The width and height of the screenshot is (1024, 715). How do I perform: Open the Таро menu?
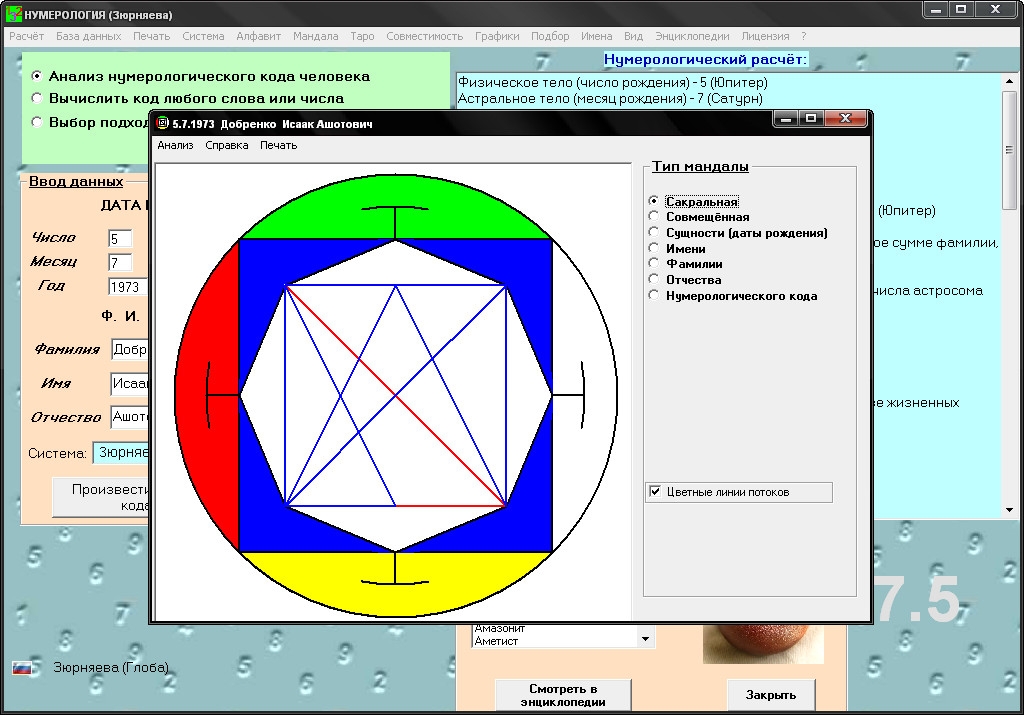362,37
